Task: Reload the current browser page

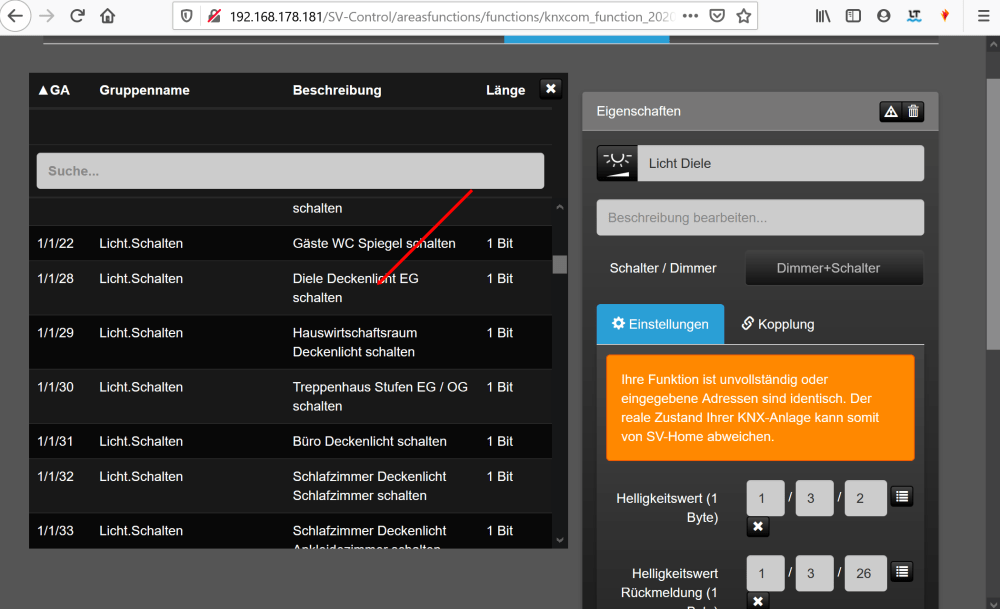Action: click(77, 16)
